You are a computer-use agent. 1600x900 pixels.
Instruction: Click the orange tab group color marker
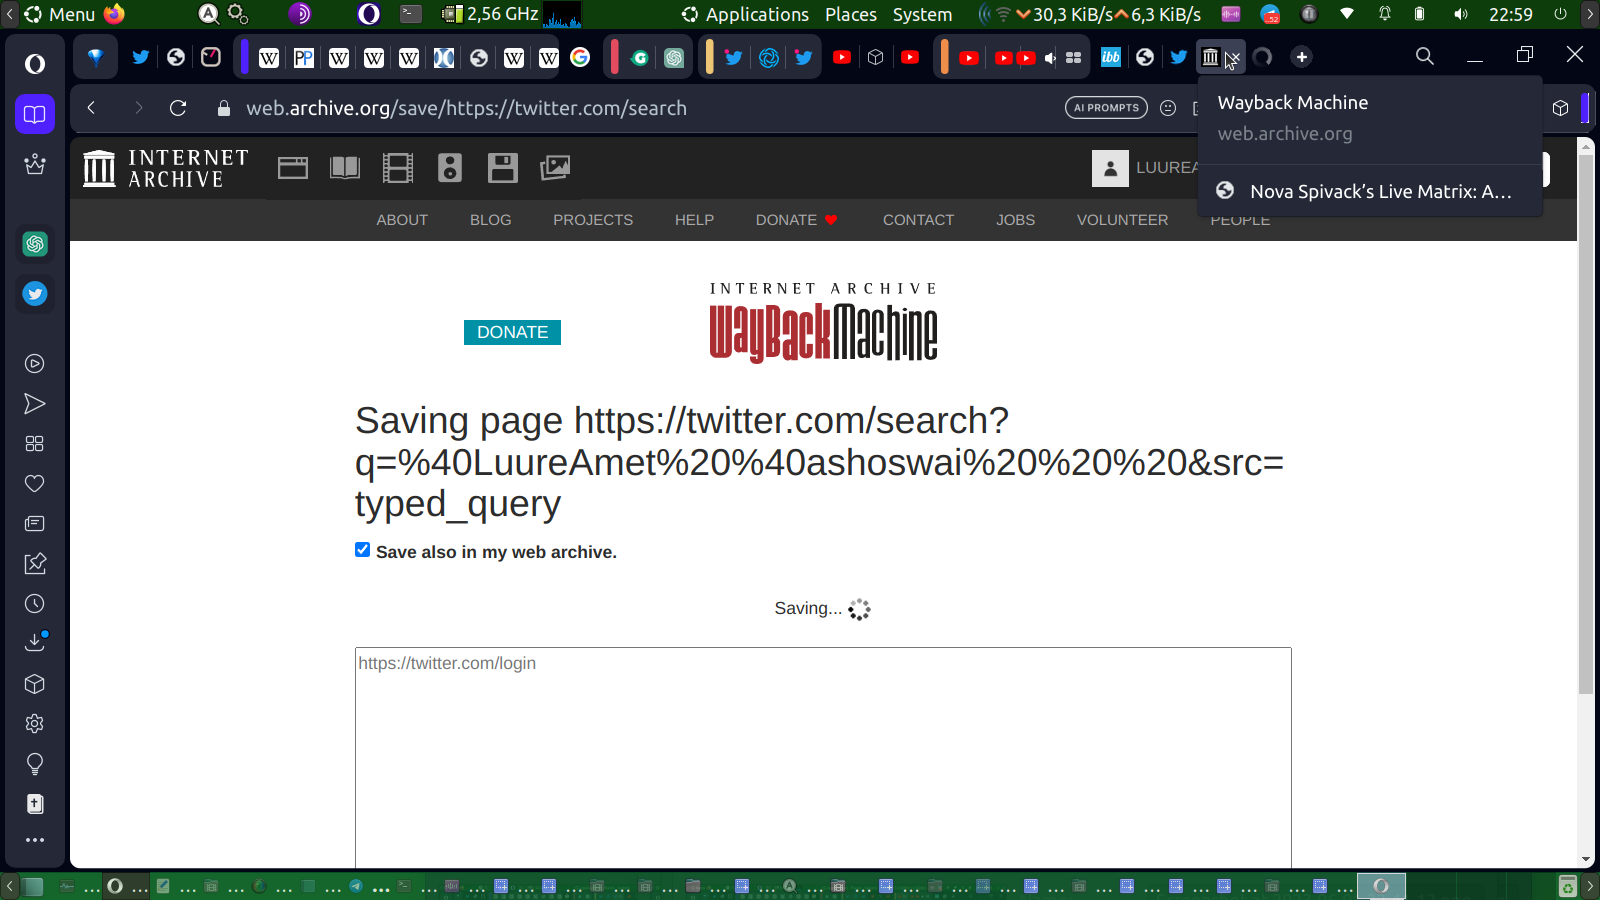[944, 57]
